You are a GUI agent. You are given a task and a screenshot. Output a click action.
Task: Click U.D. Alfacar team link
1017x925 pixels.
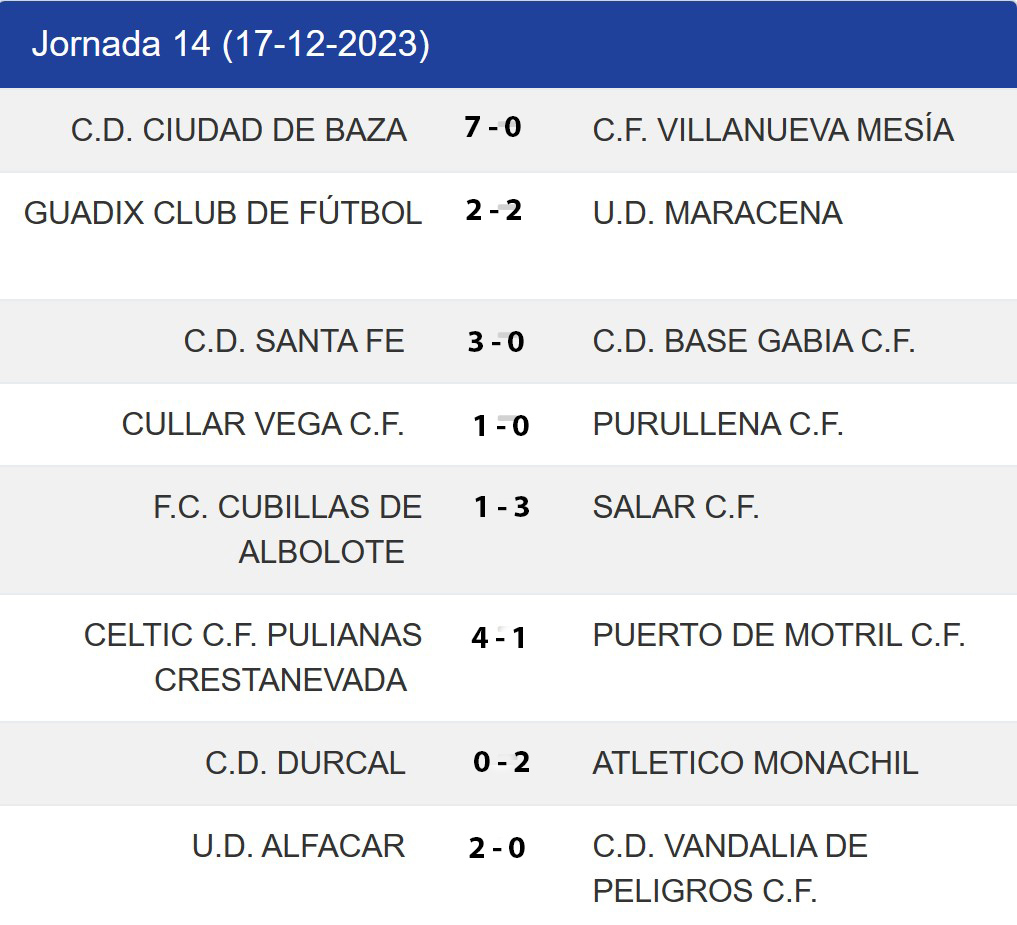point(298,846)
